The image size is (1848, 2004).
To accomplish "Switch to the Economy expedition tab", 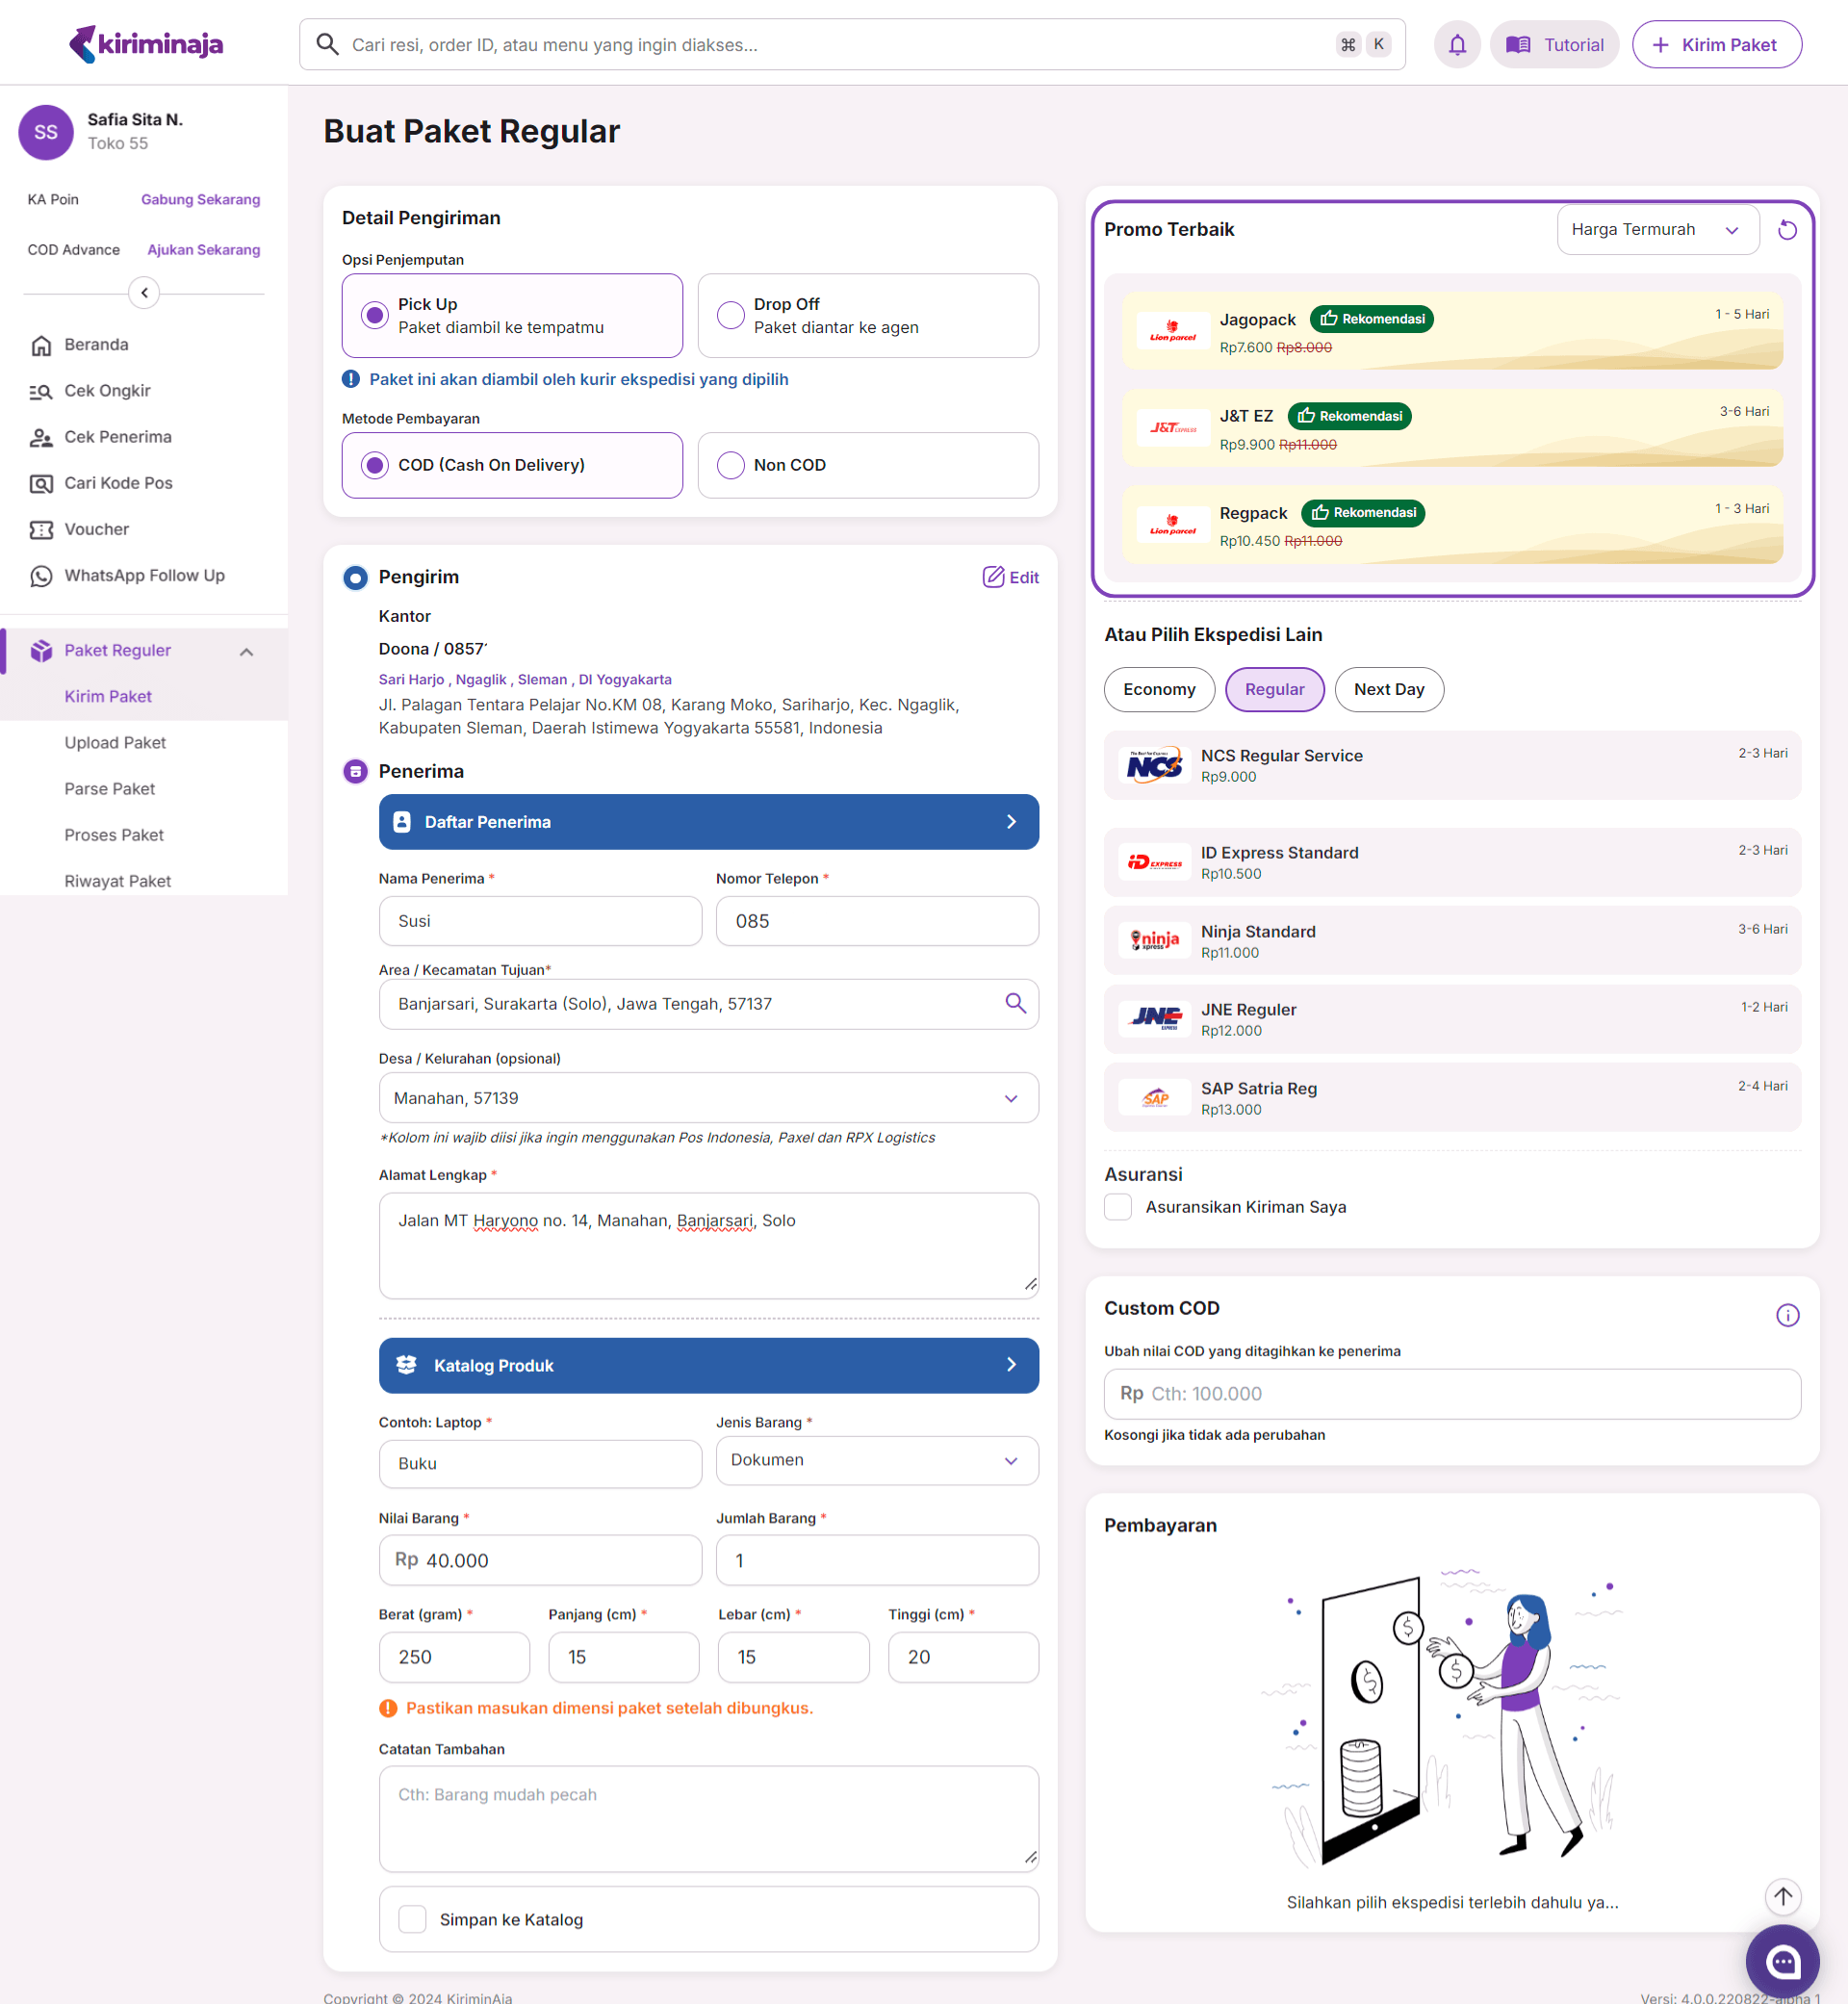I will [1158, 689].
